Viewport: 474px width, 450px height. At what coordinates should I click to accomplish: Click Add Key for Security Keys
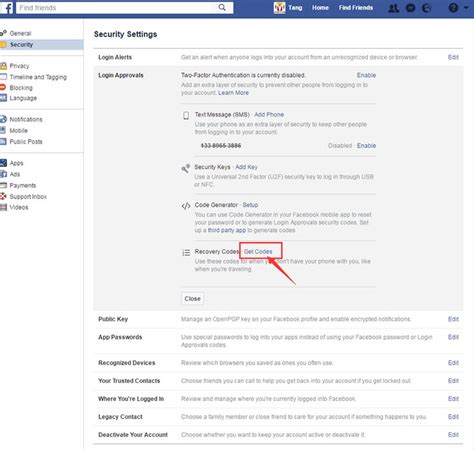(x=246, y=167)
